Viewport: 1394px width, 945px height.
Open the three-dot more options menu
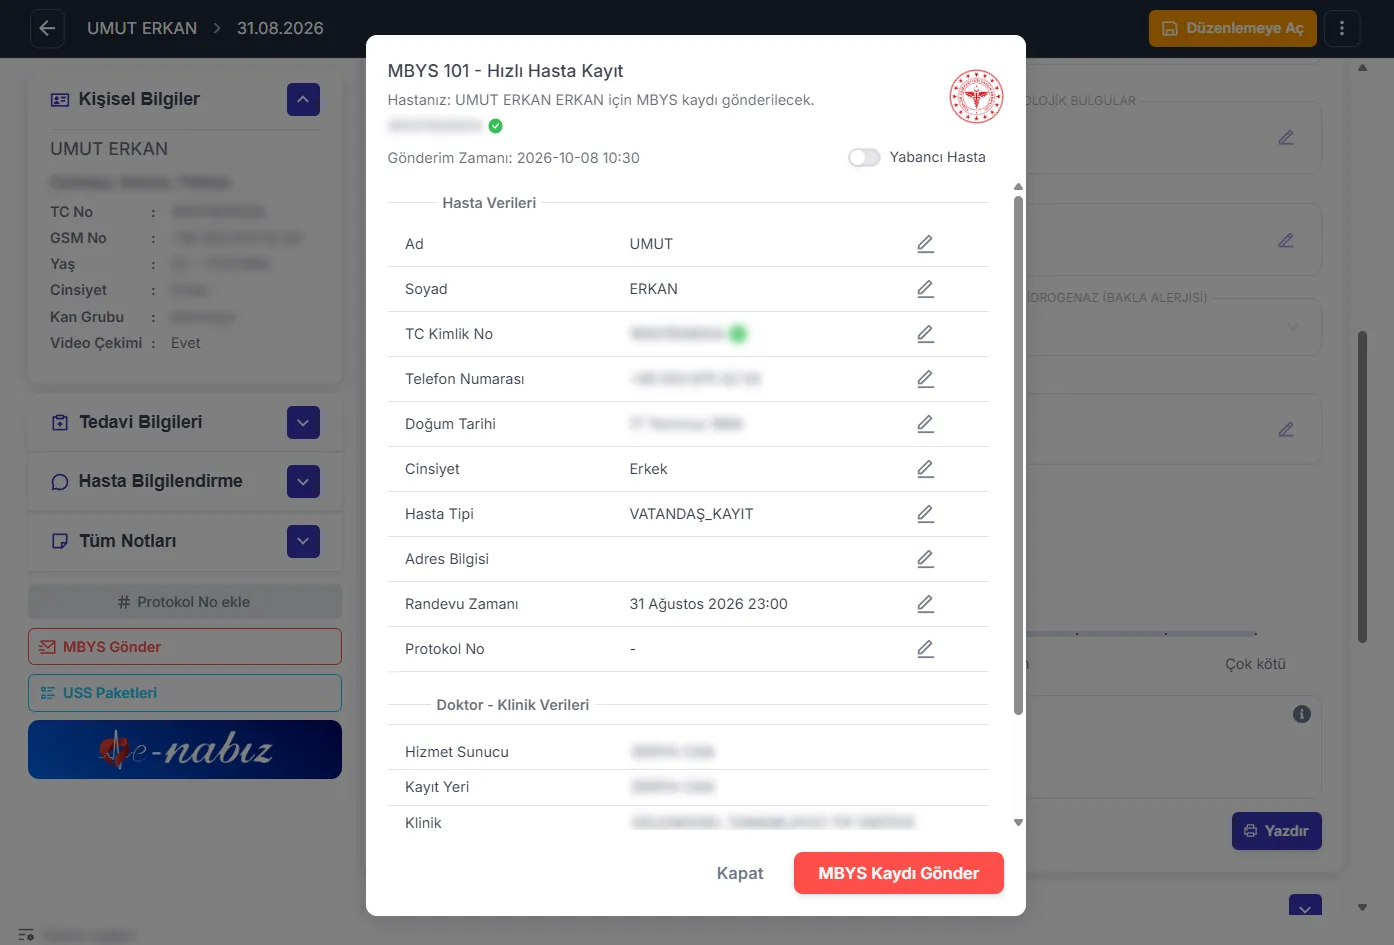point(1342,28)
